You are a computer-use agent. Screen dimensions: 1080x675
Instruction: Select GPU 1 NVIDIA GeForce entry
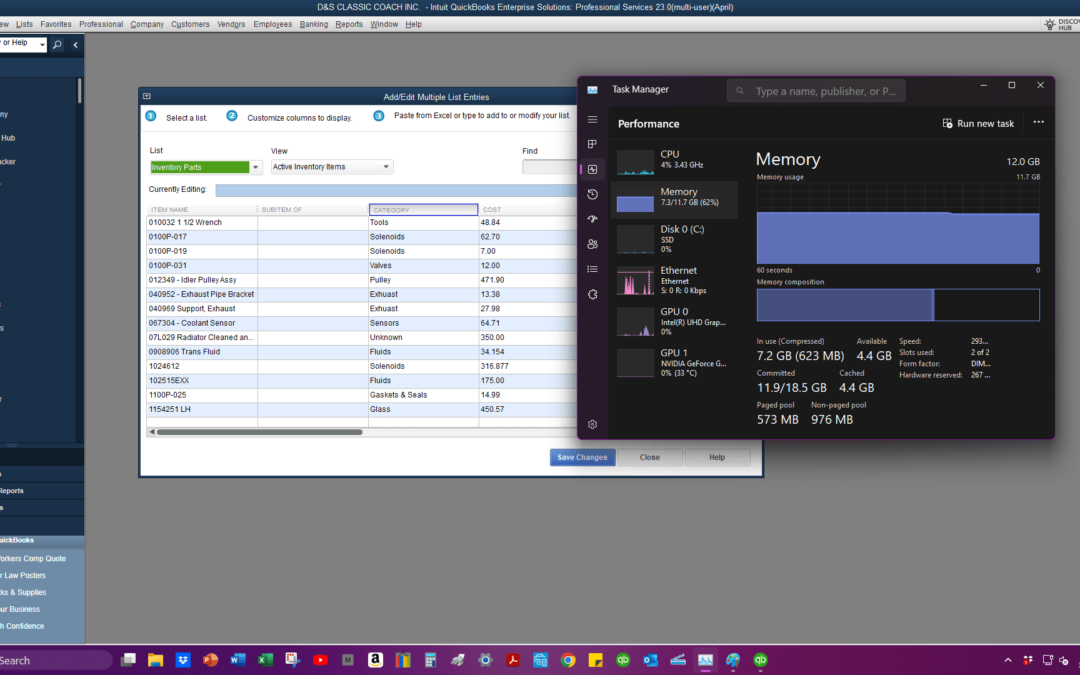[674, 362]
